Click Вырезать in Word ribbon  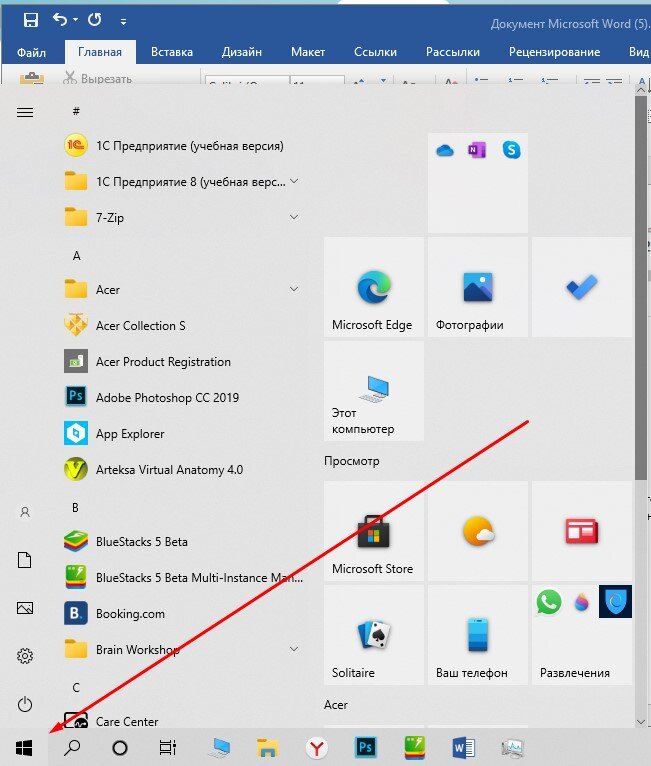point(98,78)
